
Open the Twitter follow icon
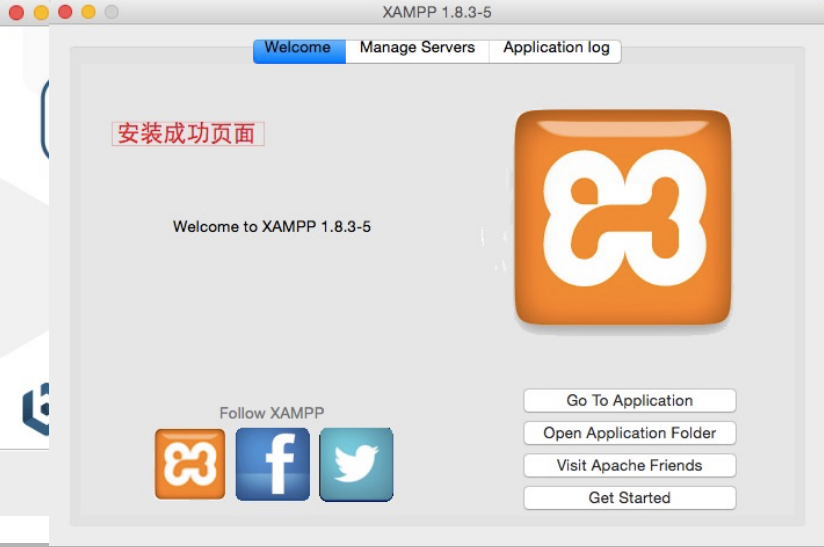pos(356,465)
